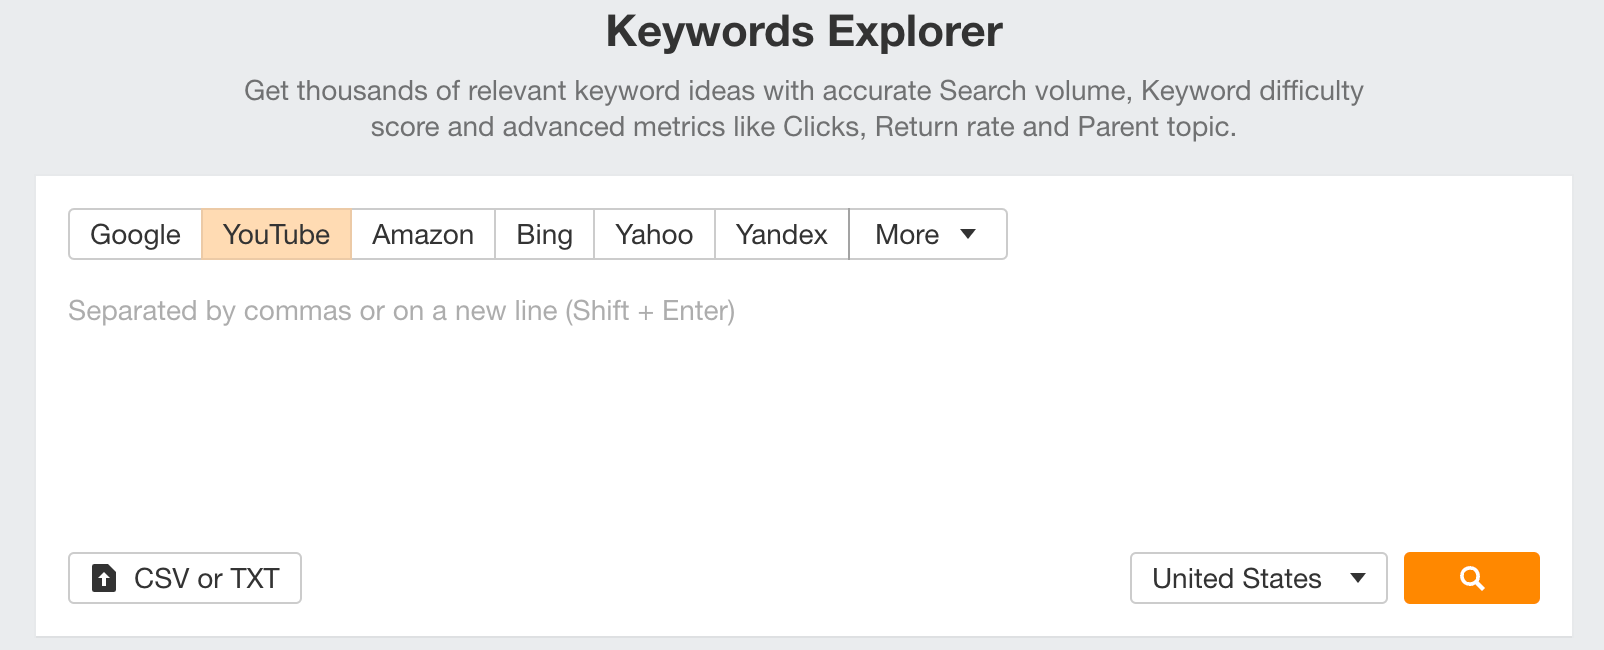This screenshot has height=650, width=1604.
Task: Click the empty area below the placeholder
Action: [x=804, y=430]
